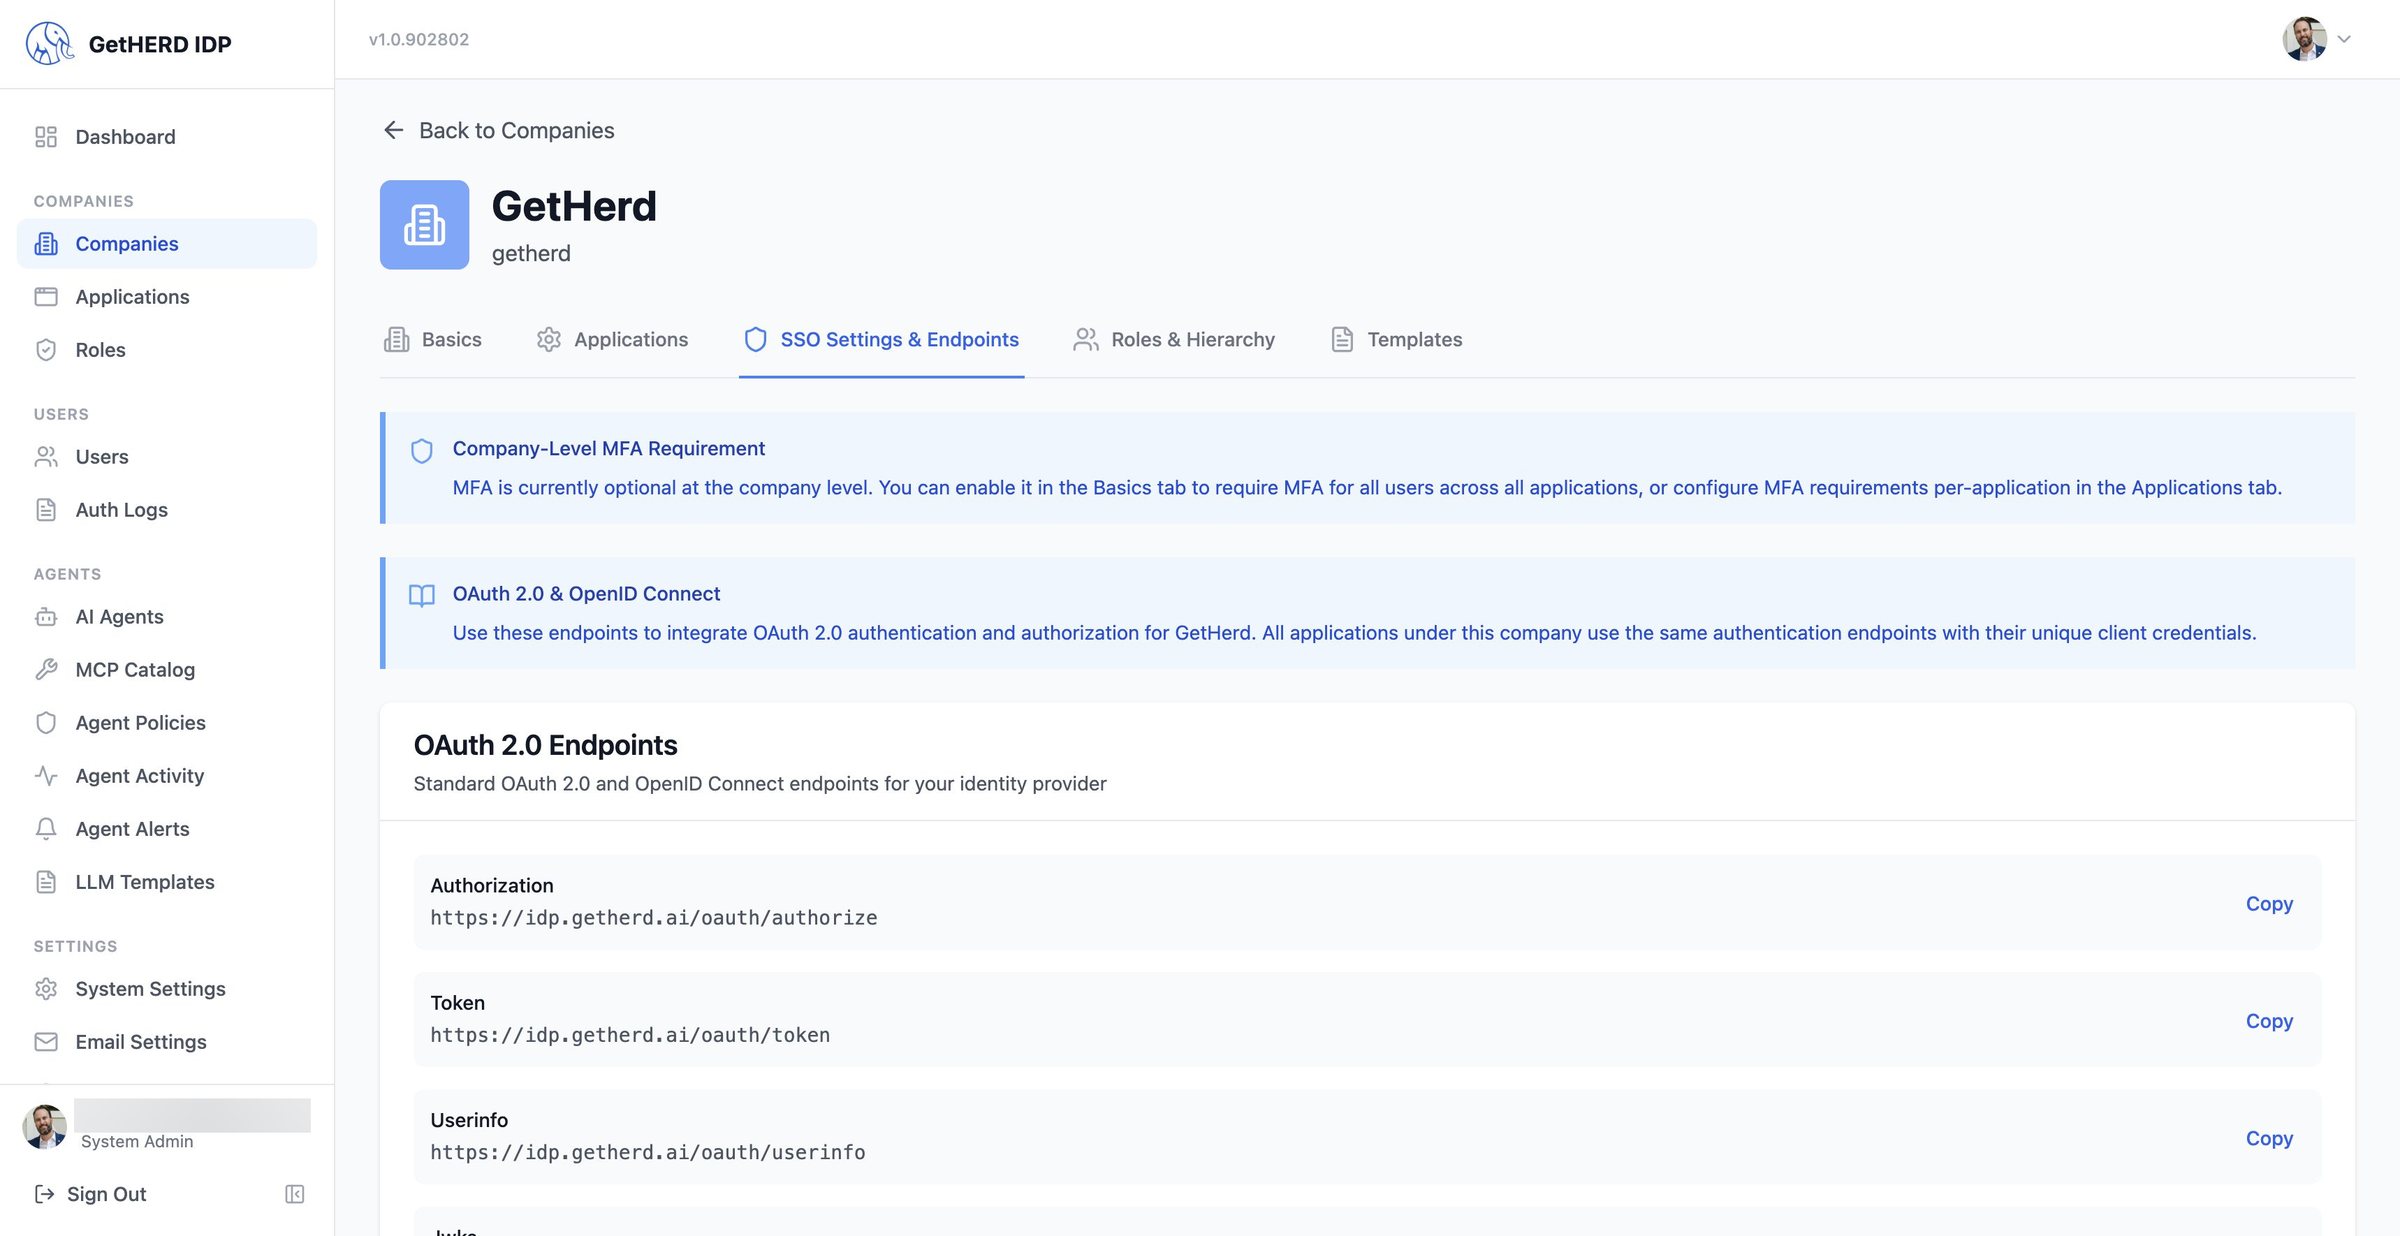Click the profile photo in the top bar
The image size is (2400, 1236).
point(2304,39)
